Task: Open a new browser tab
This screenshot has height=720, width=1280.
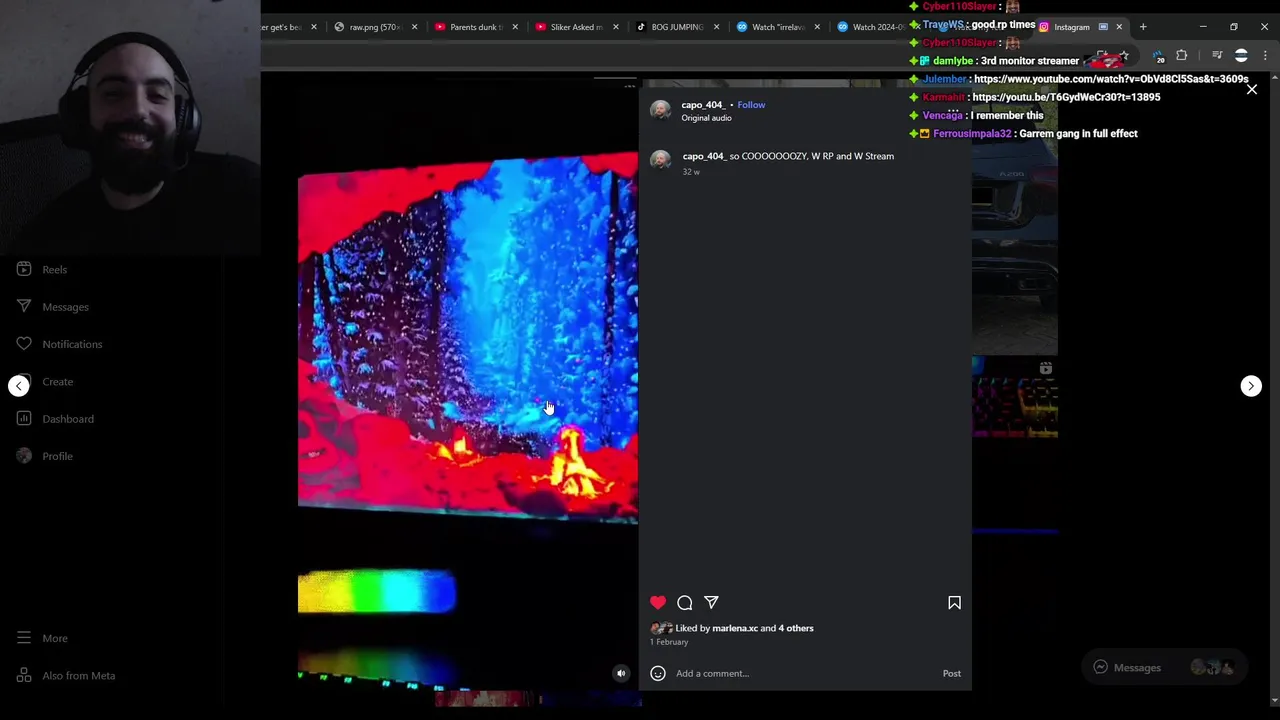Action: [1143, 27]
